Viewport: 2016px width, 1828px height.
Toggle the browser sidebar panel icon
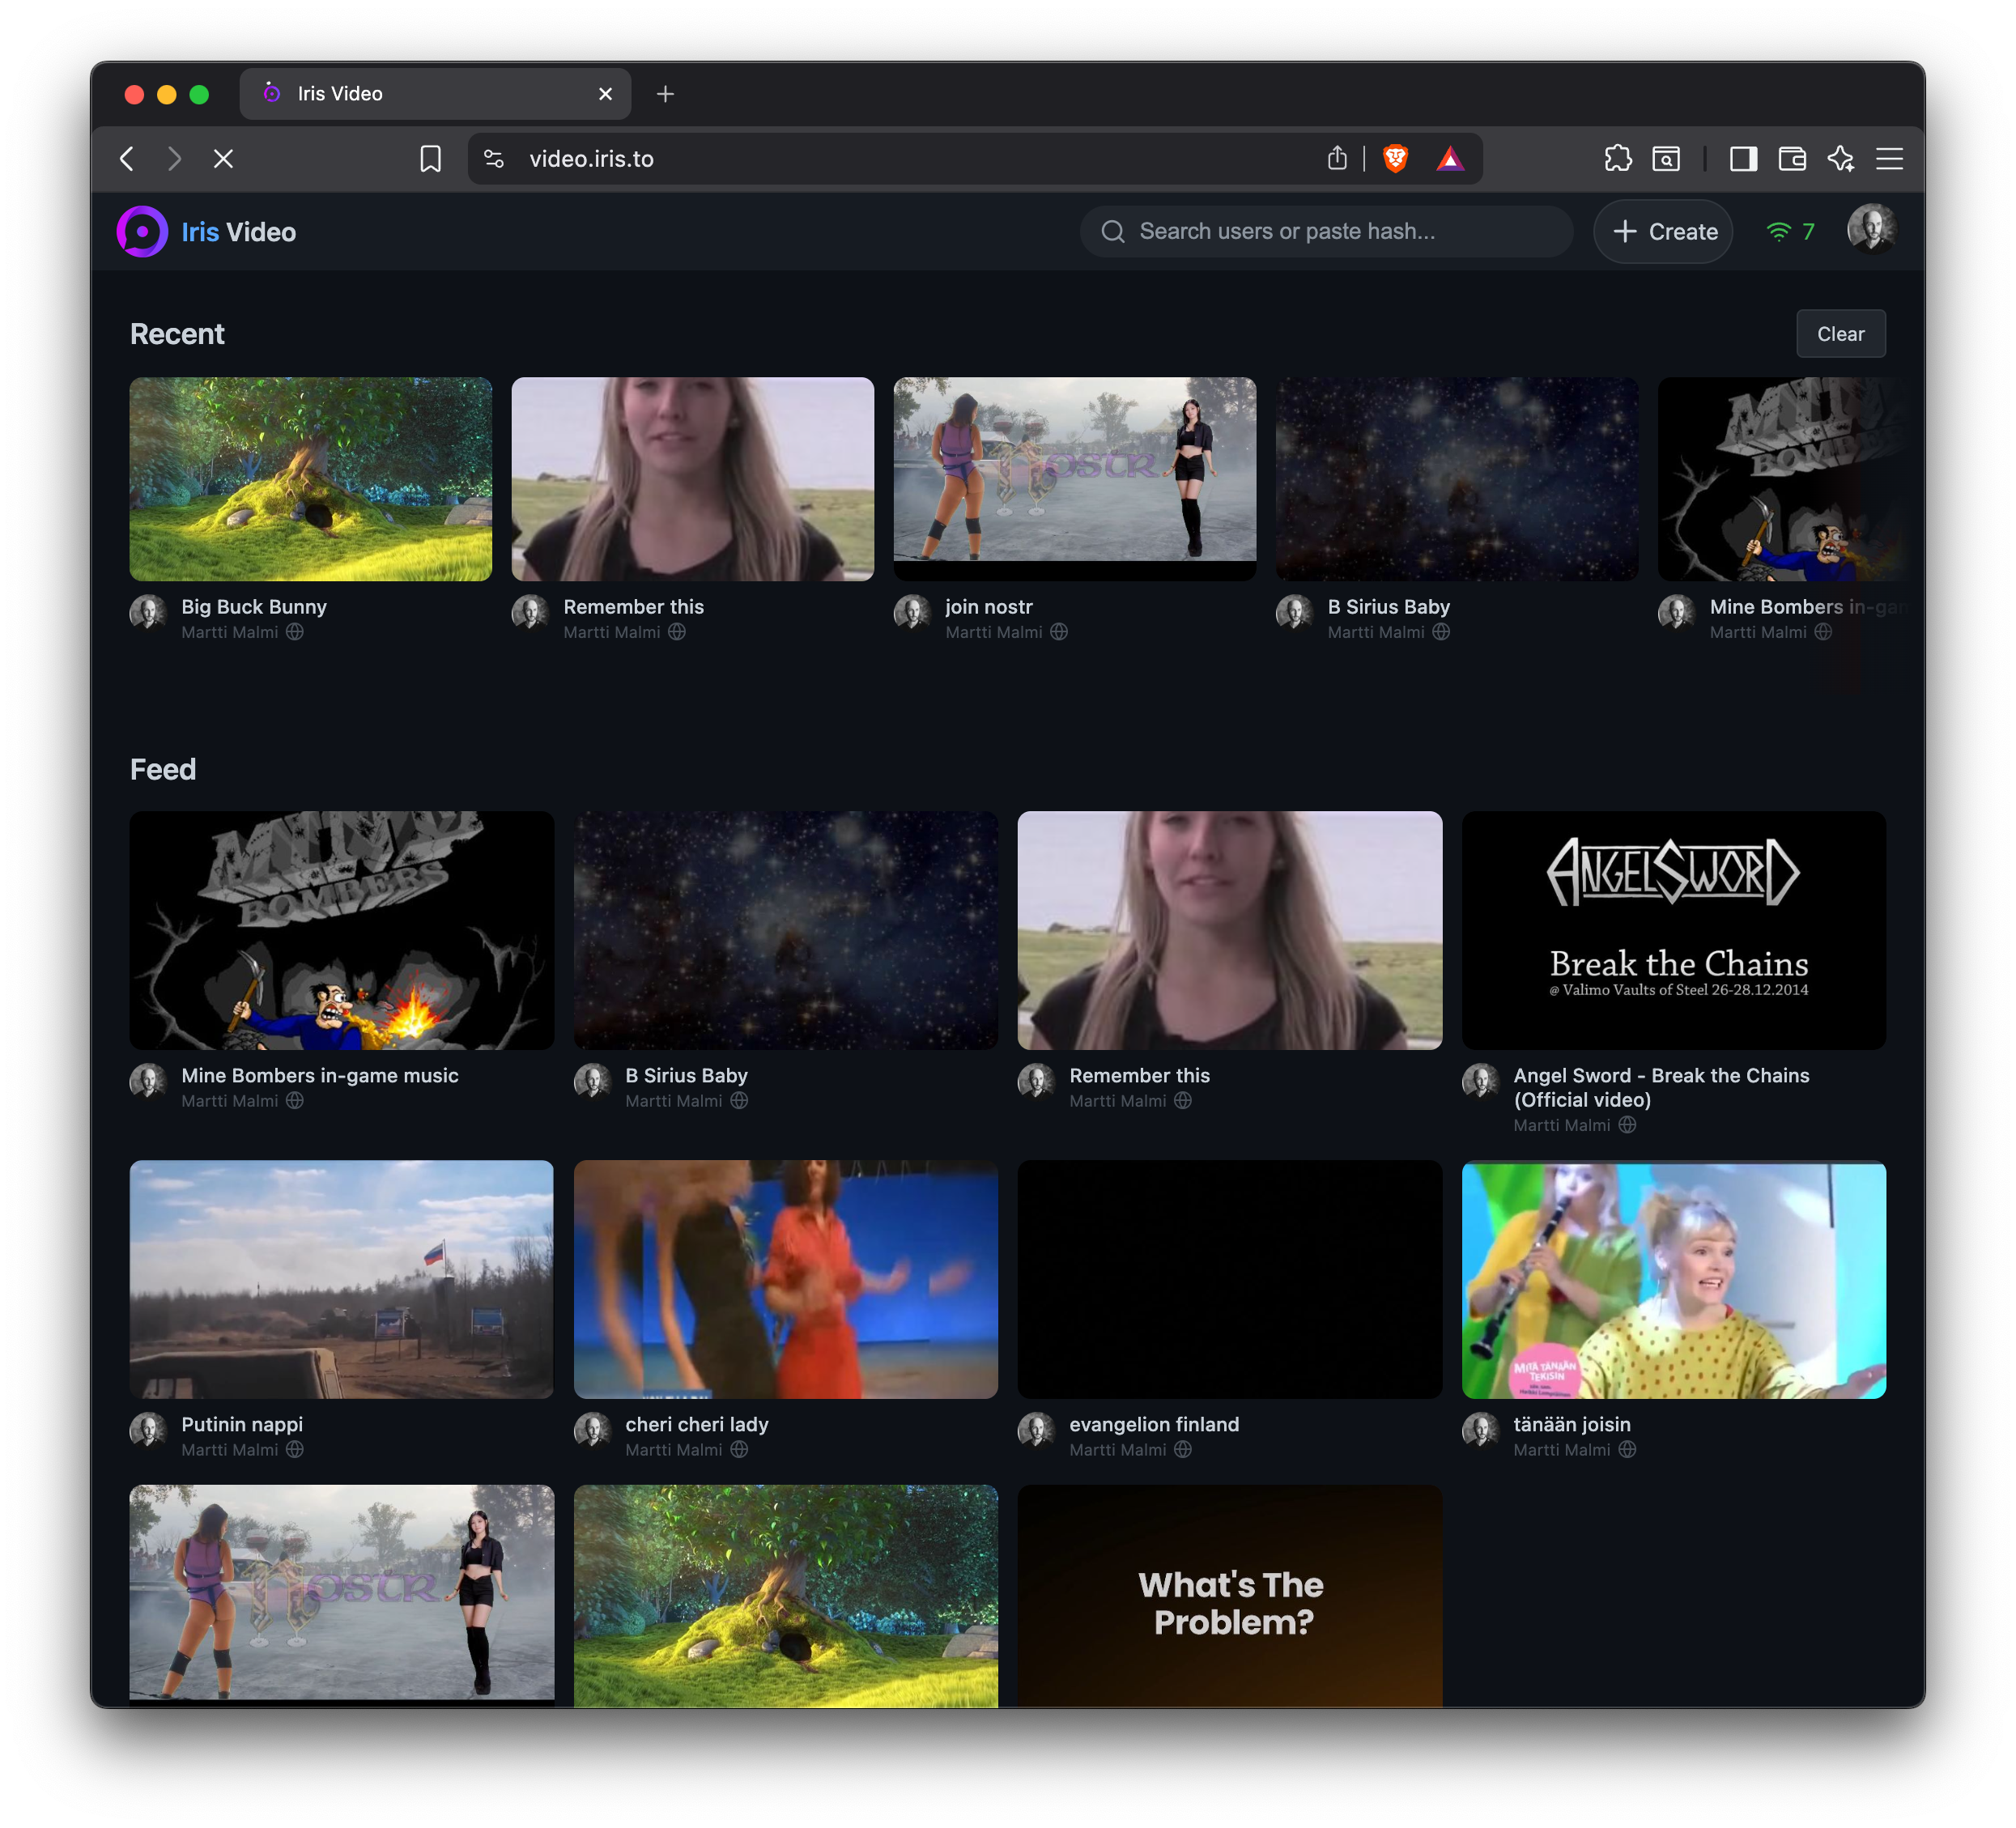1743,158
